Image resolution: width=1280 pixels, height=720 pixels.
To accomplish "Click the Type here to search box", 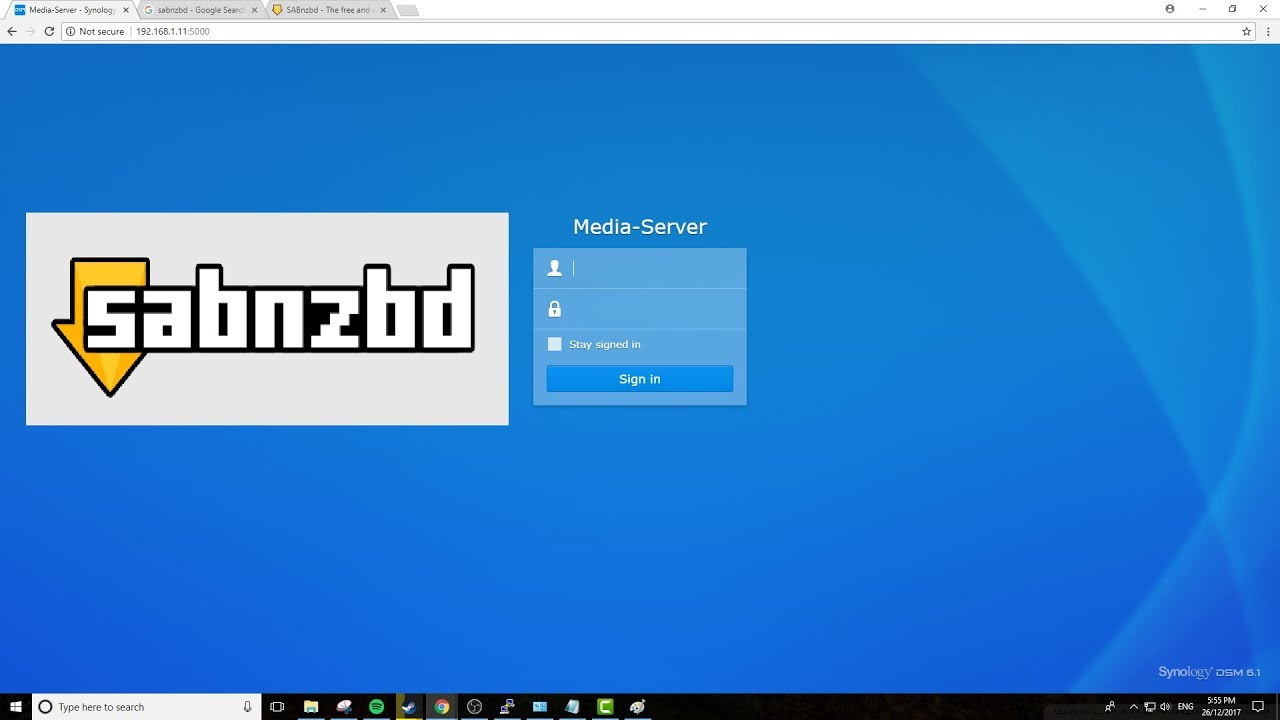I will coord(147,707).
